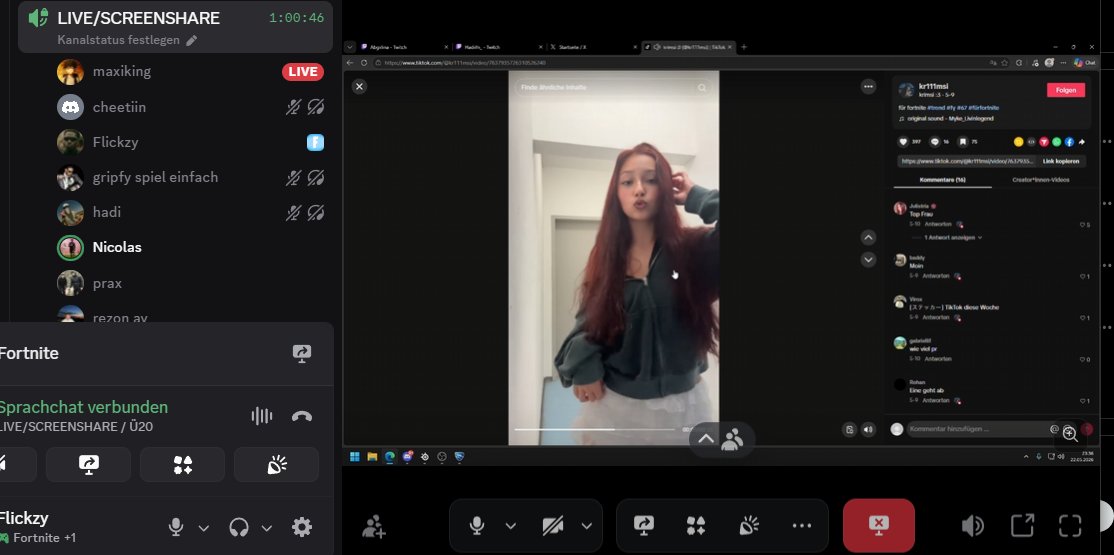The image size is (1114, 555).
Task: Switch to Creator*innen-Videos tab
Action: [1040, 180]
